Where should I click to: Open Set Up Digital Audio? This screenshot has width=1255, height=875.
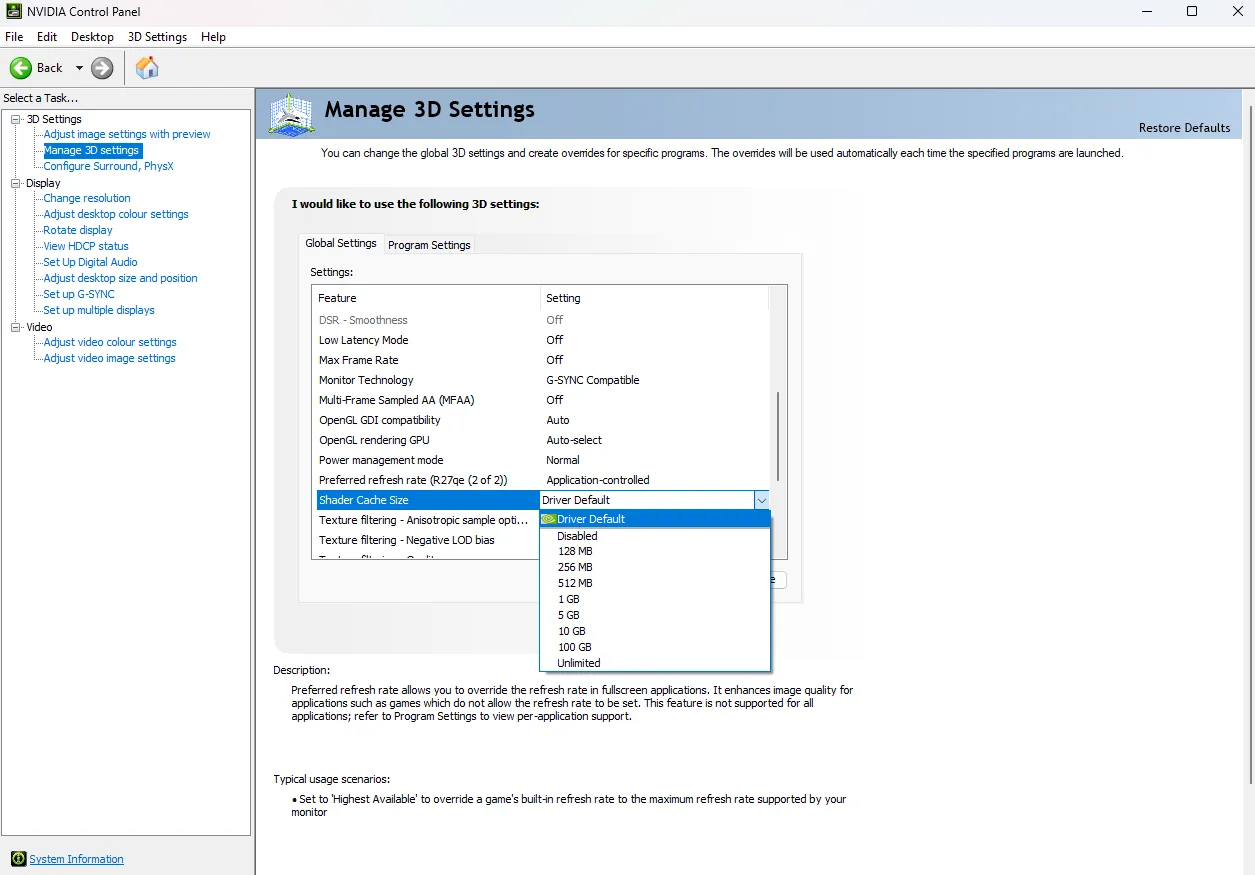tap(90, 262)
